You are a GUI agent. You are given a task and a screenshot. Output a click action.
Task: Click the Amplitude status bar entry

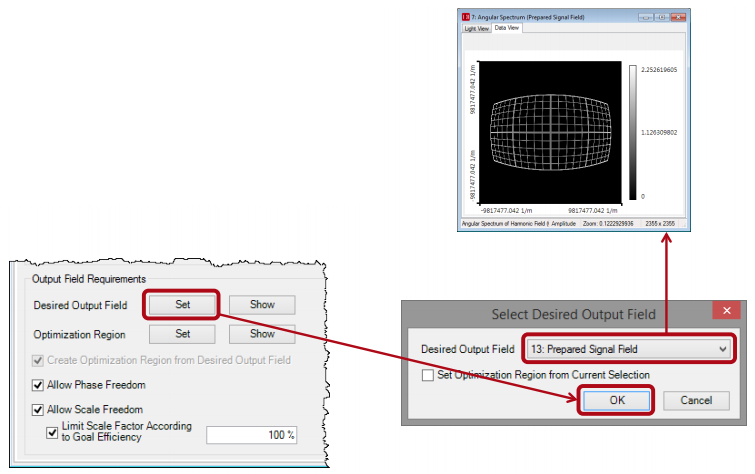563,224
